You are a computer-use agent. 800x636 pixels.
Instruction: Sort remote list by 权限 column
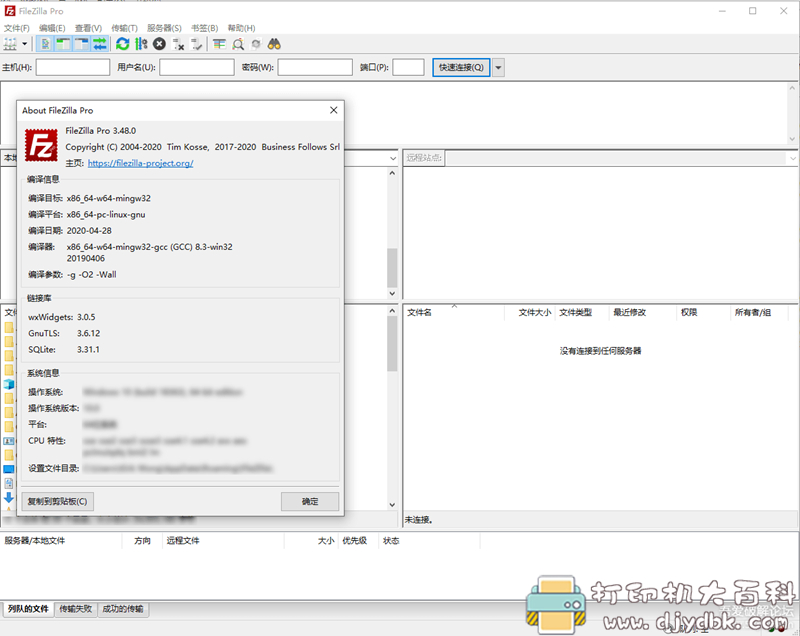[704, 312]
